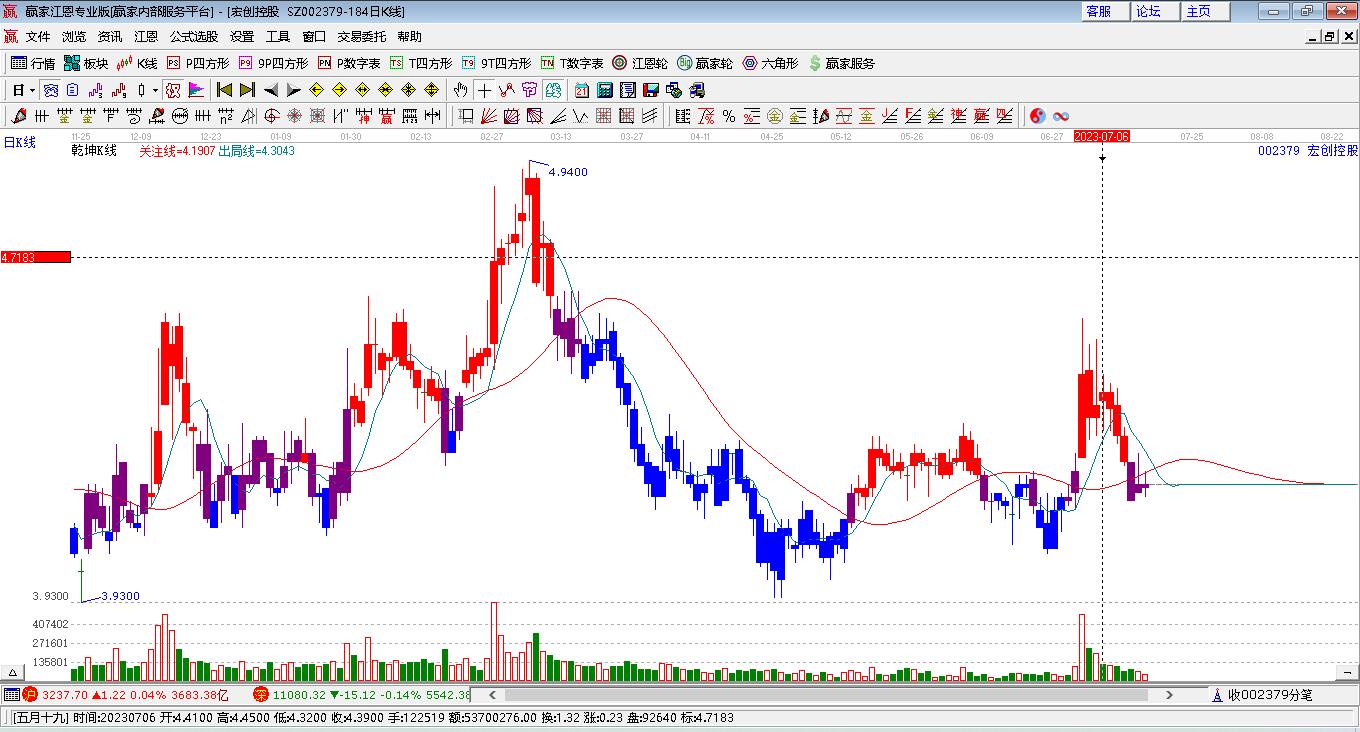1360x732 pixels.
Task: Expand the 日 period dropdown arrow
Action: pos(32,90)
